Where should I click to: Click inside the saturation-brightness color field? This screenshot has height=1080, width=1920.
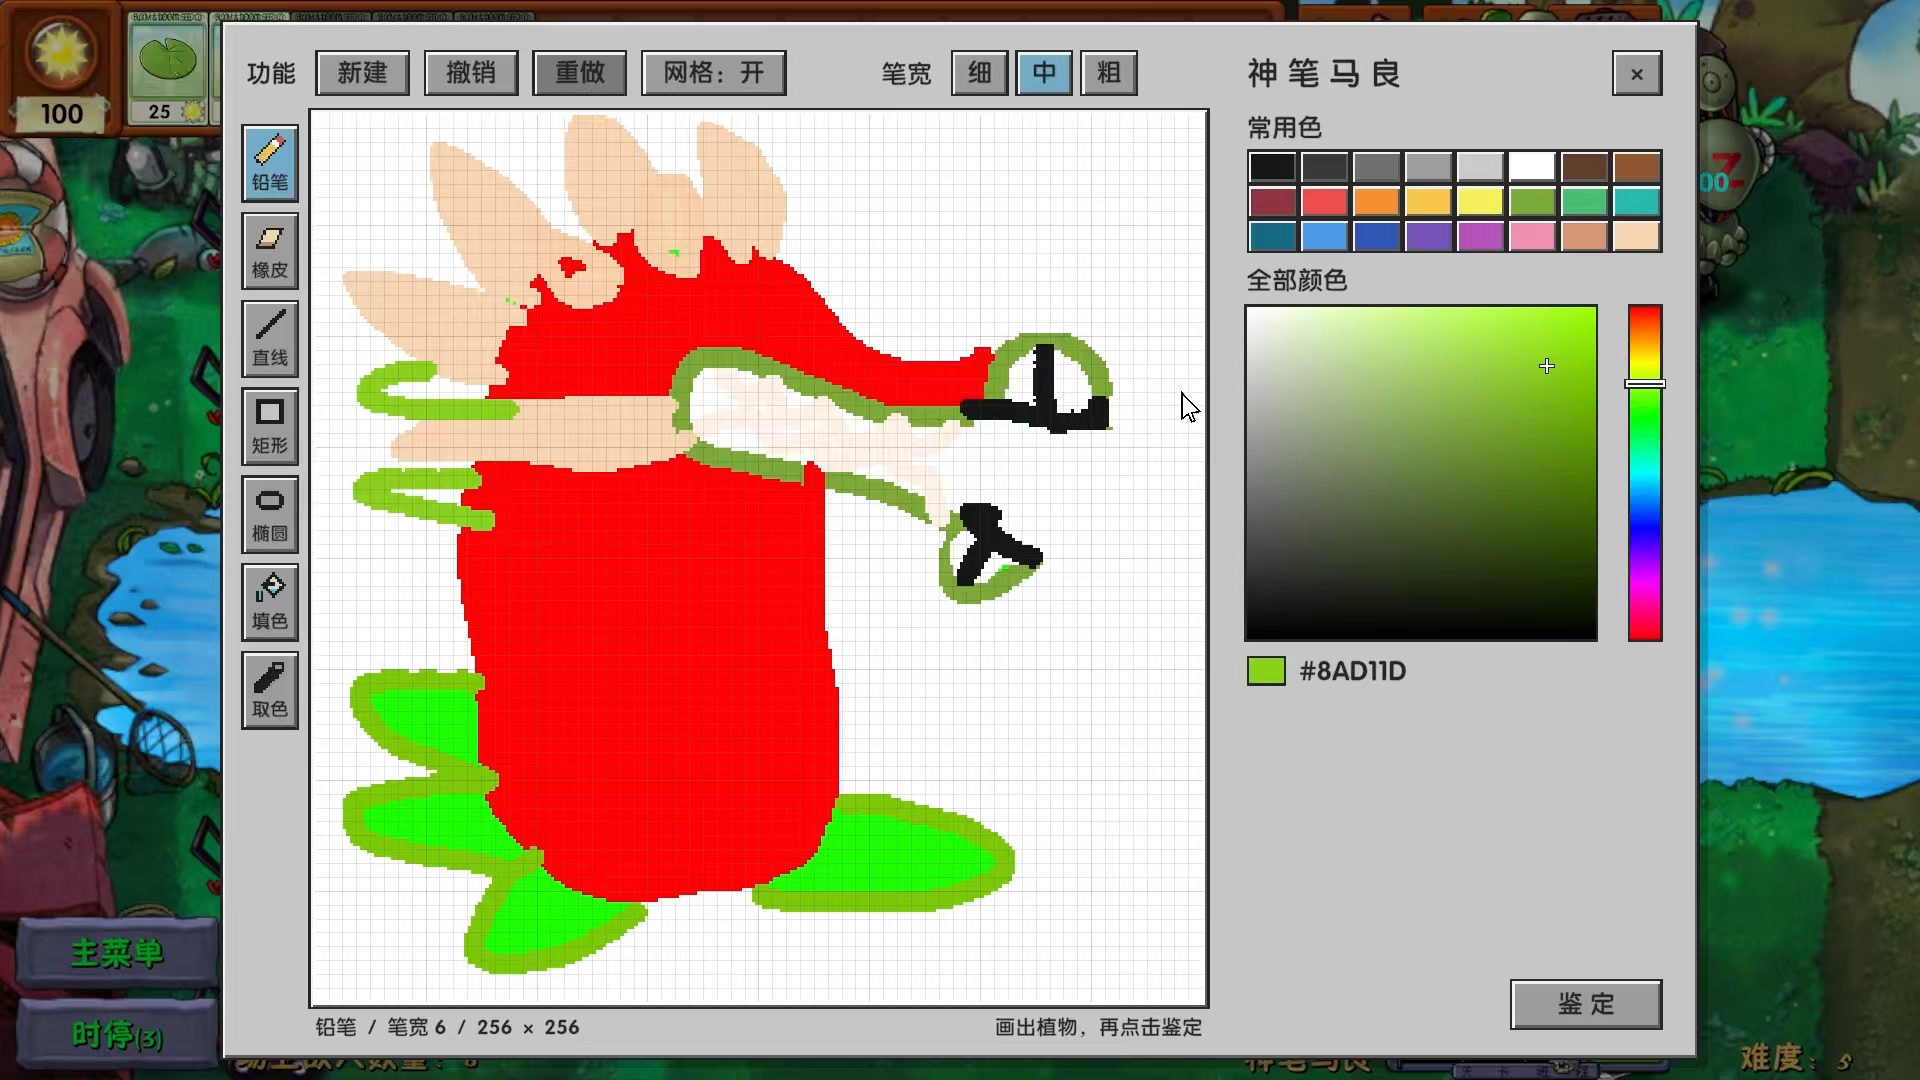(x=1421, y=473)
